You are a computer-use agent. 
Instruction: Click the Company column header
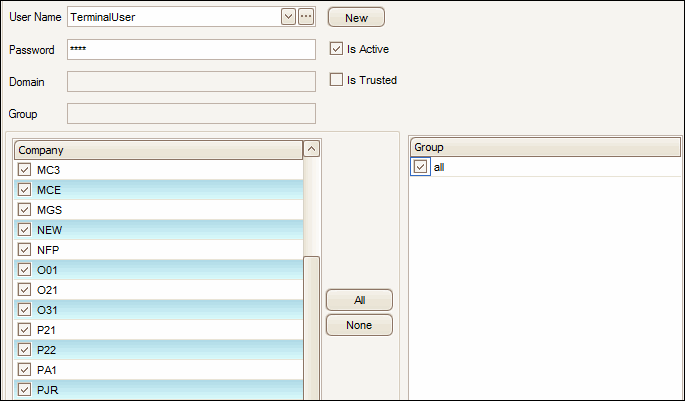(158, 149)
